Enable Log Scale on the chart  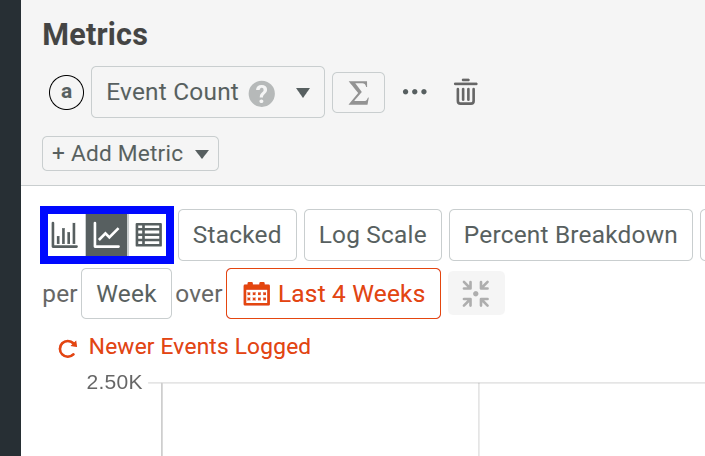373,235
